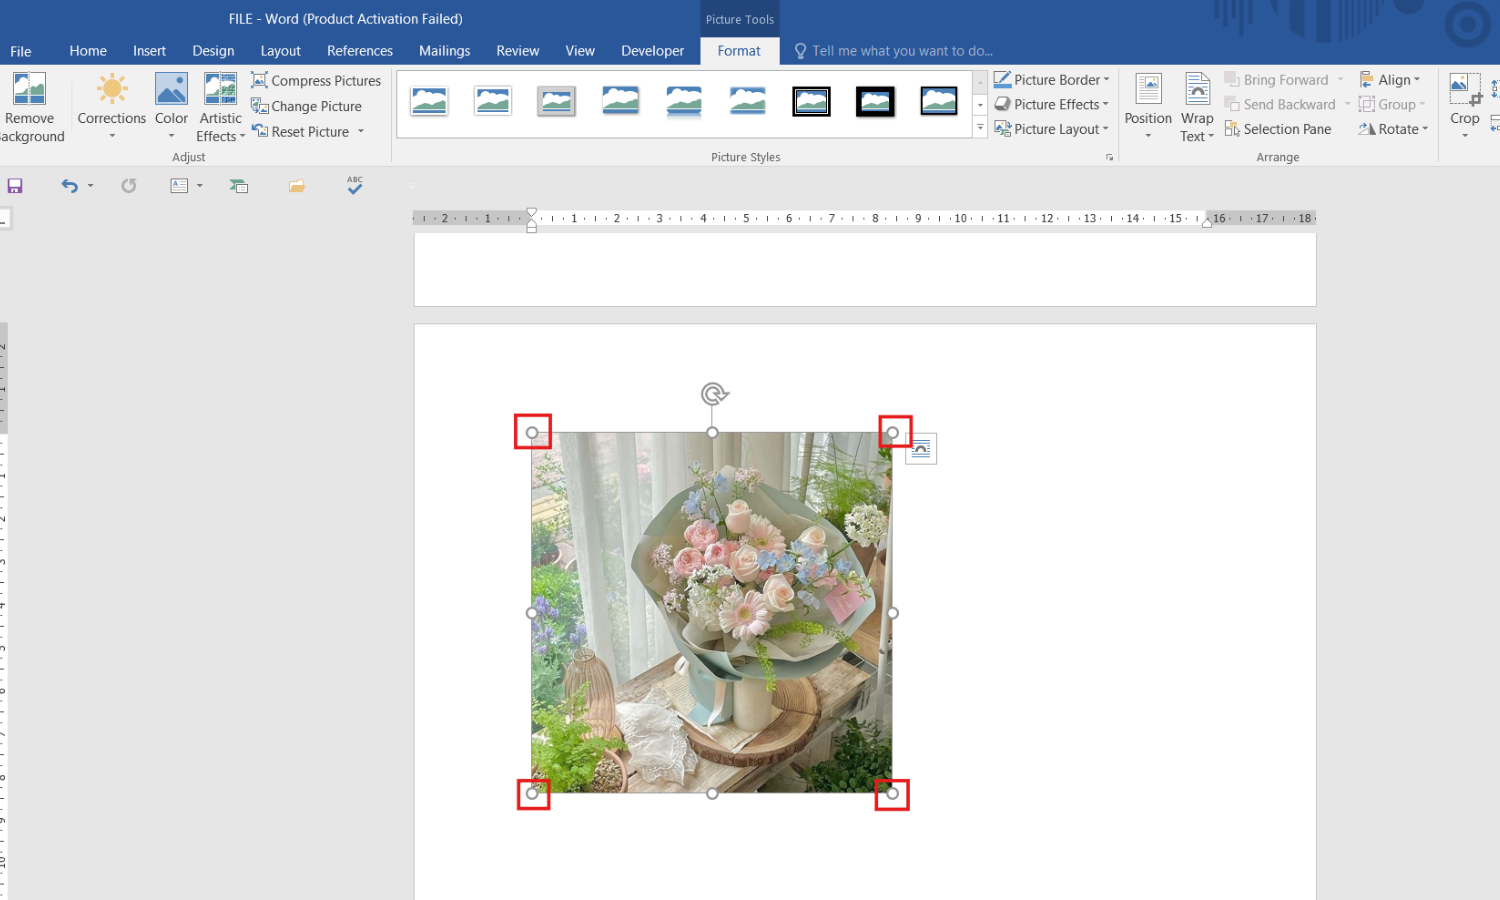Click the Compress Pictures button
The height and width of the screenshot is (900, 1500).
[x=316, y=81]
